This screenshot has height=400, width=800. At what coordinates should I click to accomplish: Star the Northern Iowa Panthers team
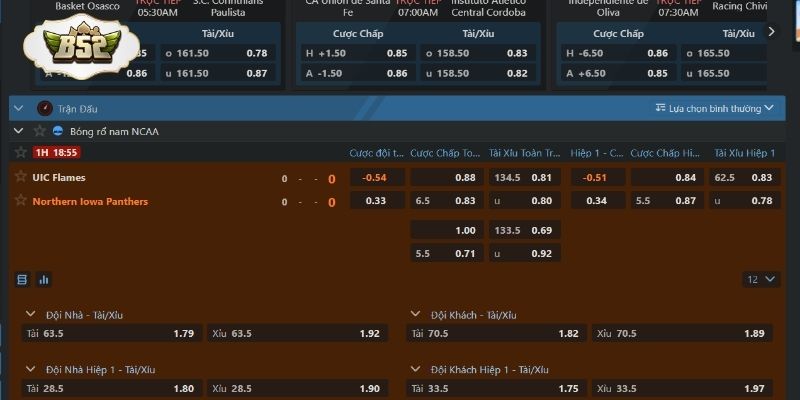20,201
